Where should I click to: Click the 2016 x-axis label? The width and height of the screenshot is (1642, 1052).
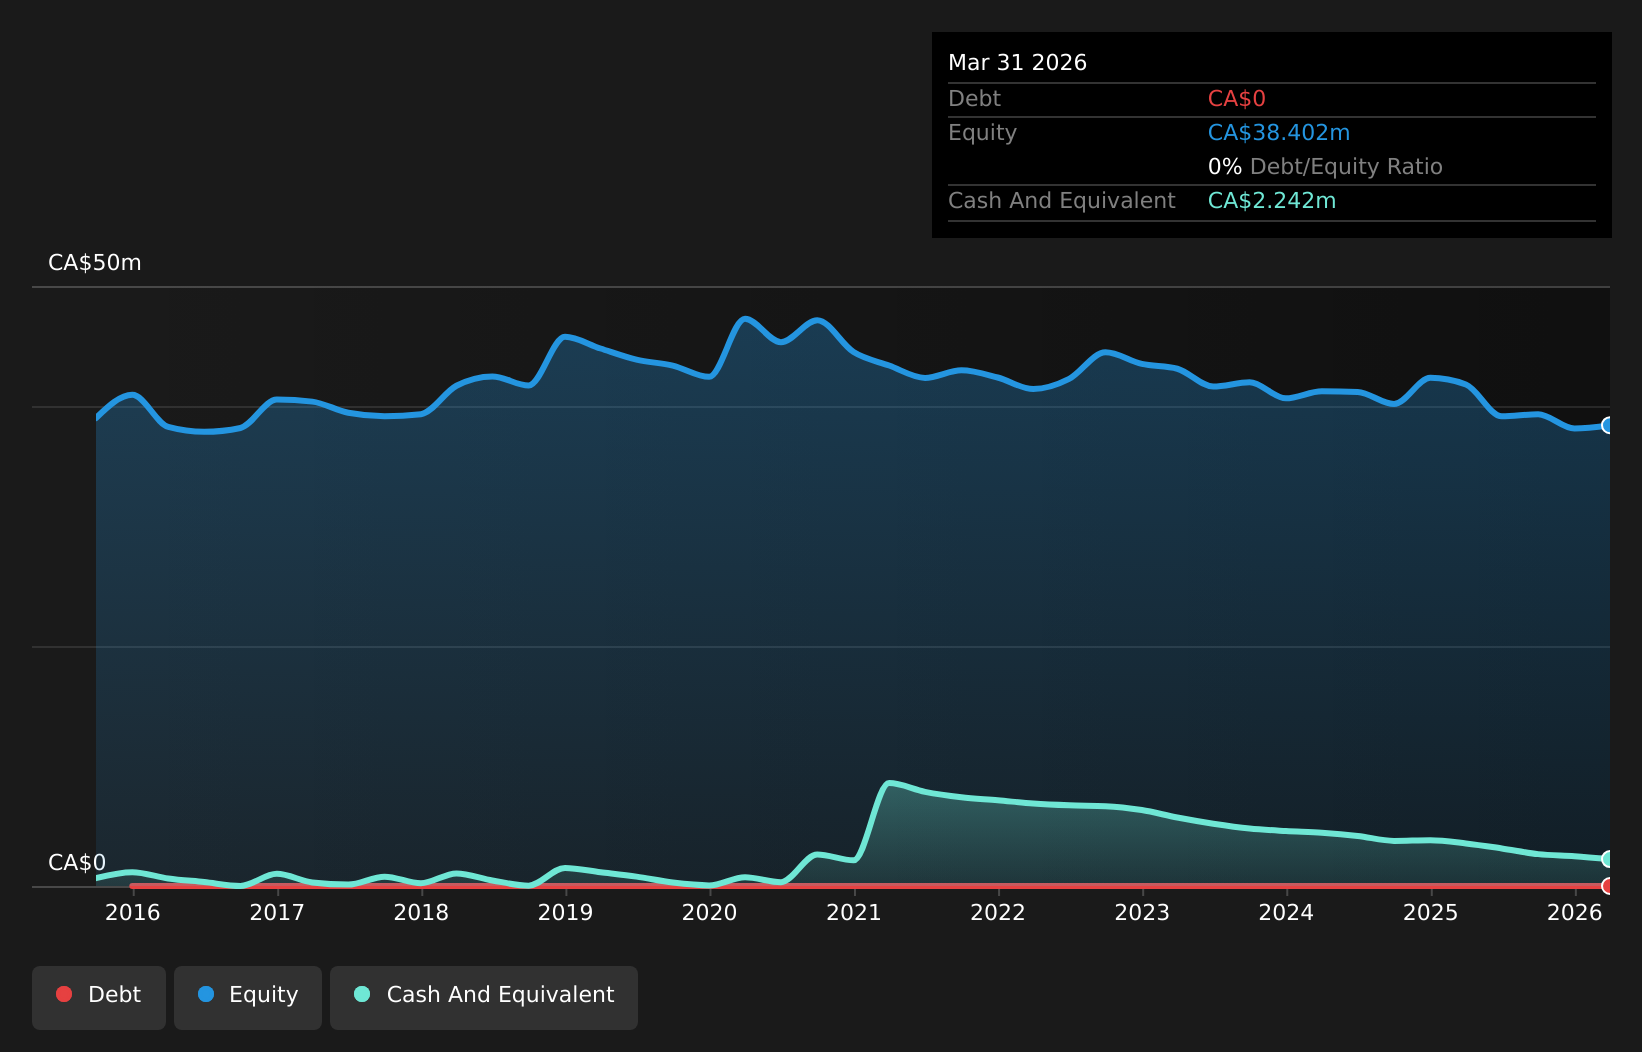click(x=133, y=912)
